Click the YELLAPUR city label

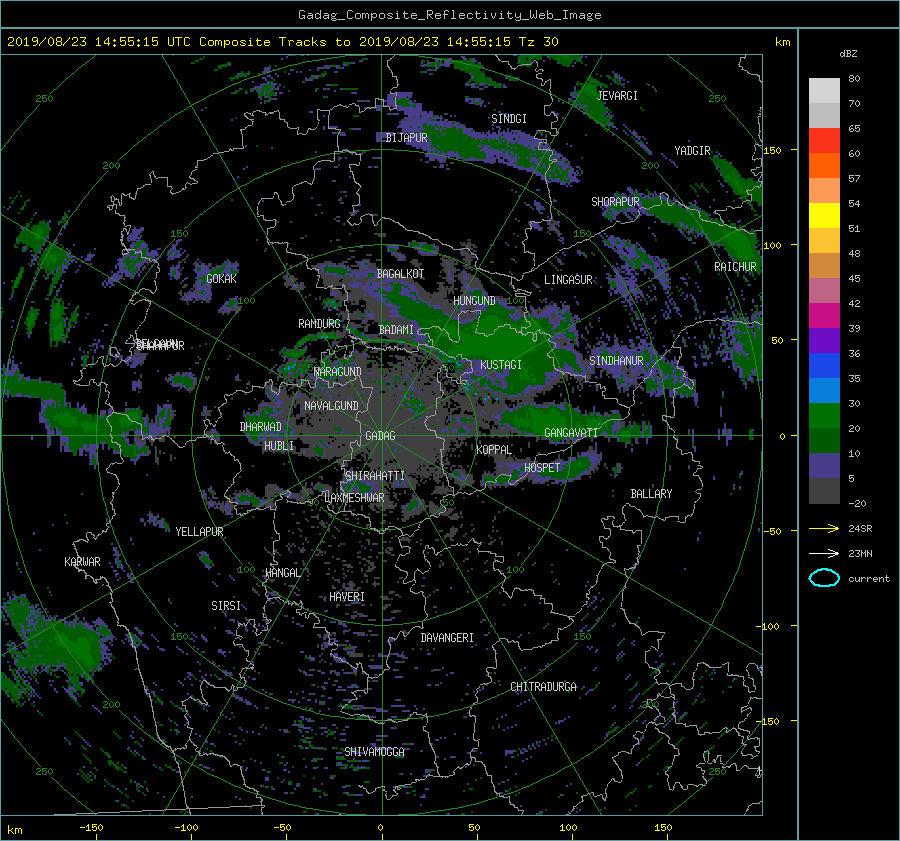pyautogui.click(x=199, y=532)
